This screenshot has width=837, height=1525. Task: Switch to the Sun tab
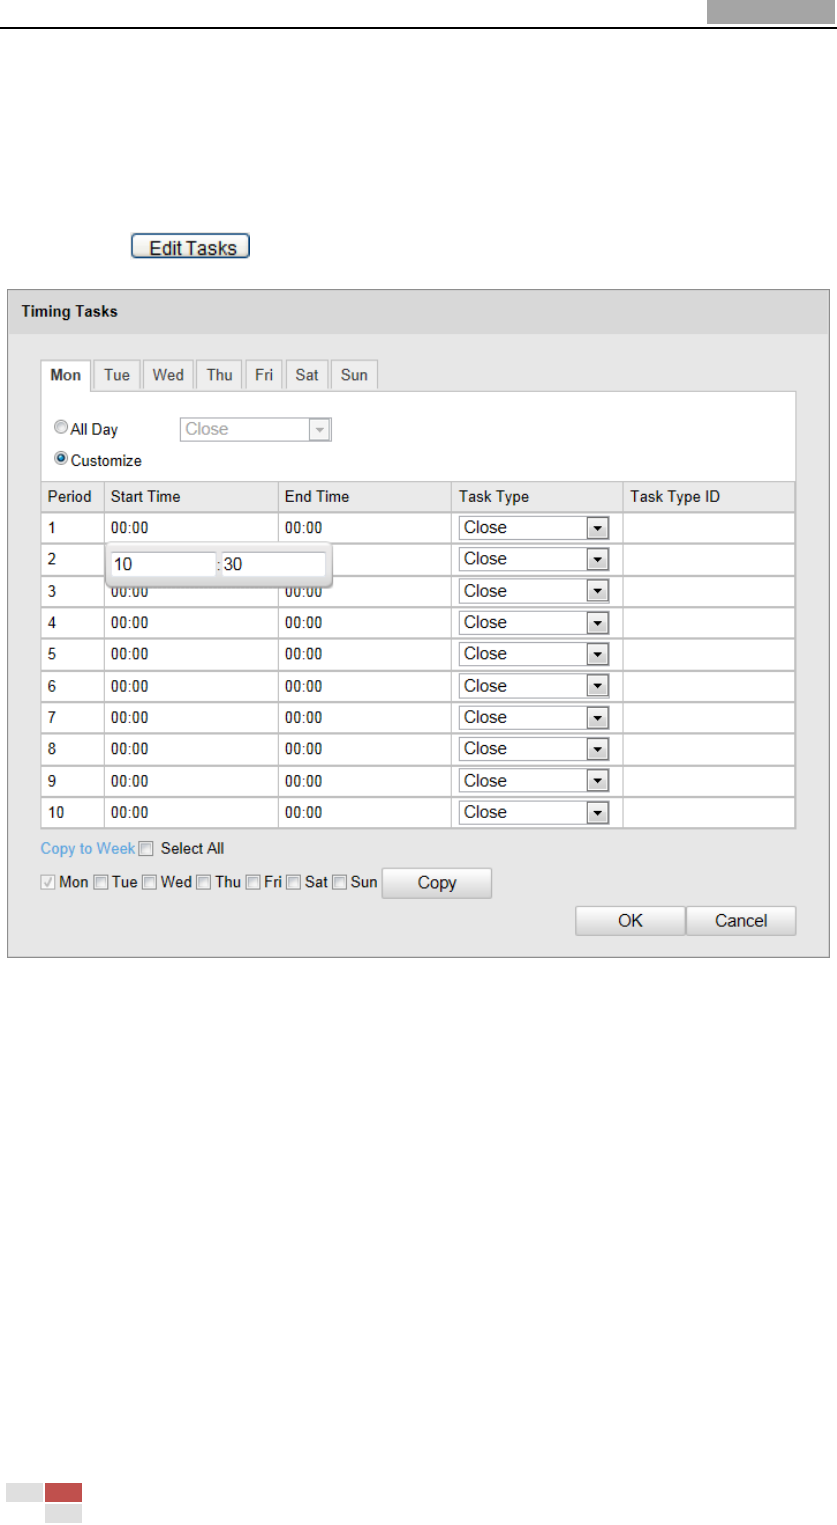click(x=354, y=375)
